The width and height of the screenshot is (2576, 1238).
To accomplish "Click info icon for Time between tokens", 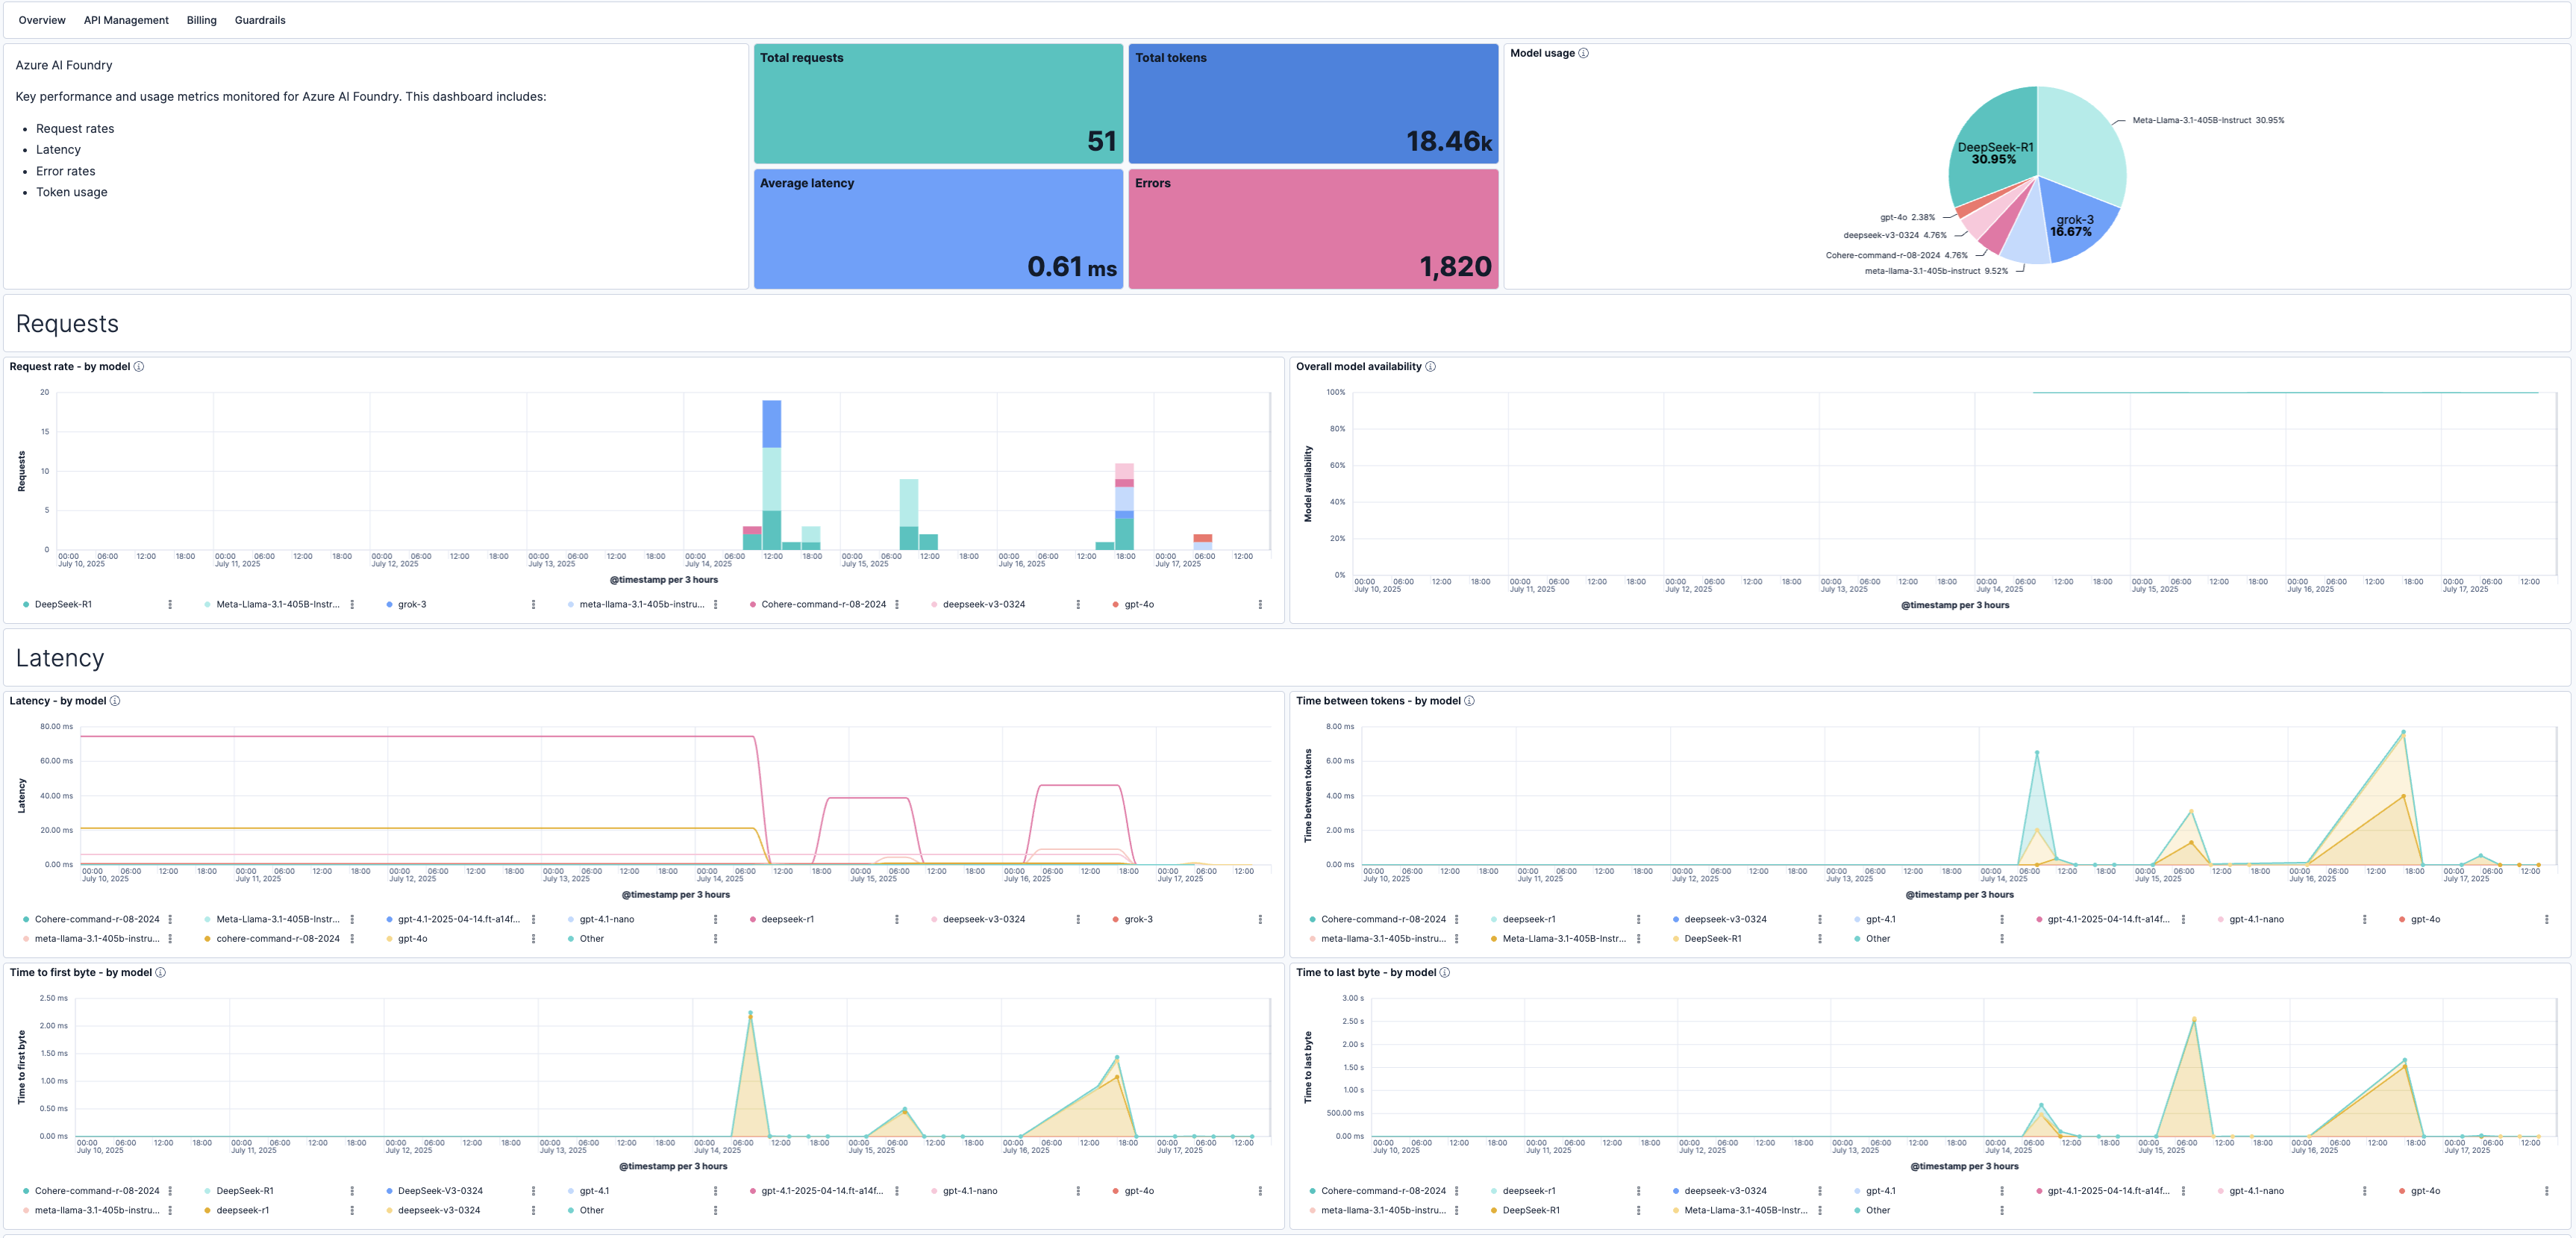I will click(1469, 701).
